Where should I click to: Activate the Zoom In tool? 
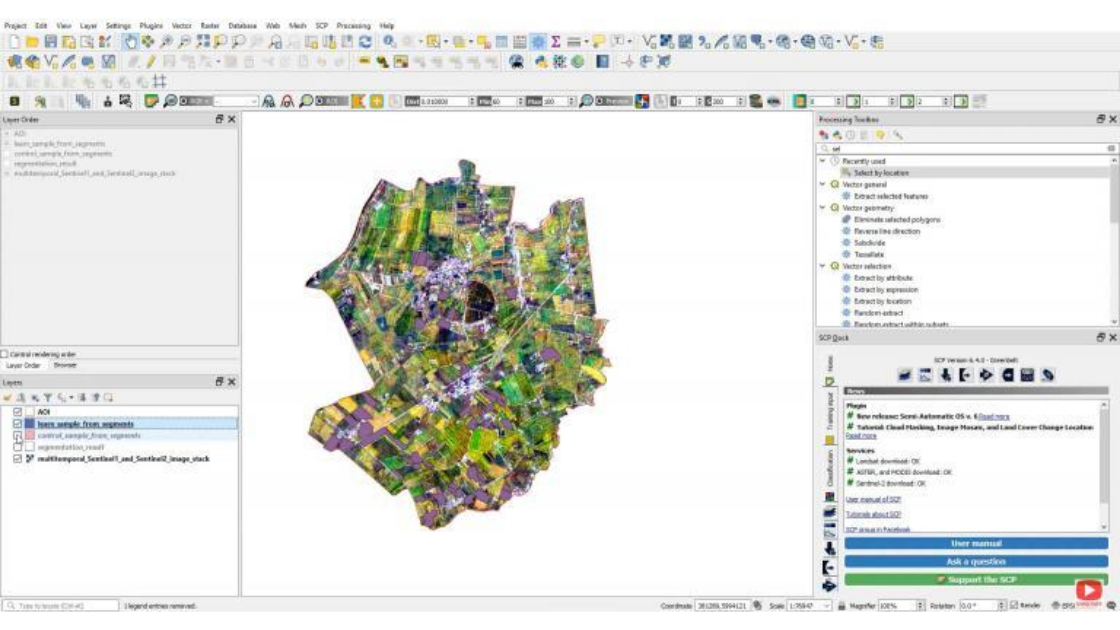pos(166,38)
